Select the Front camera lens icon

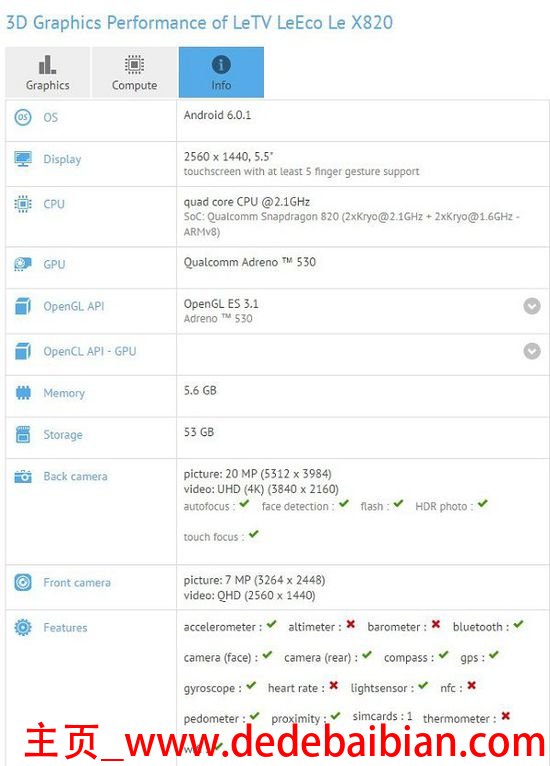tap(23, 582)
